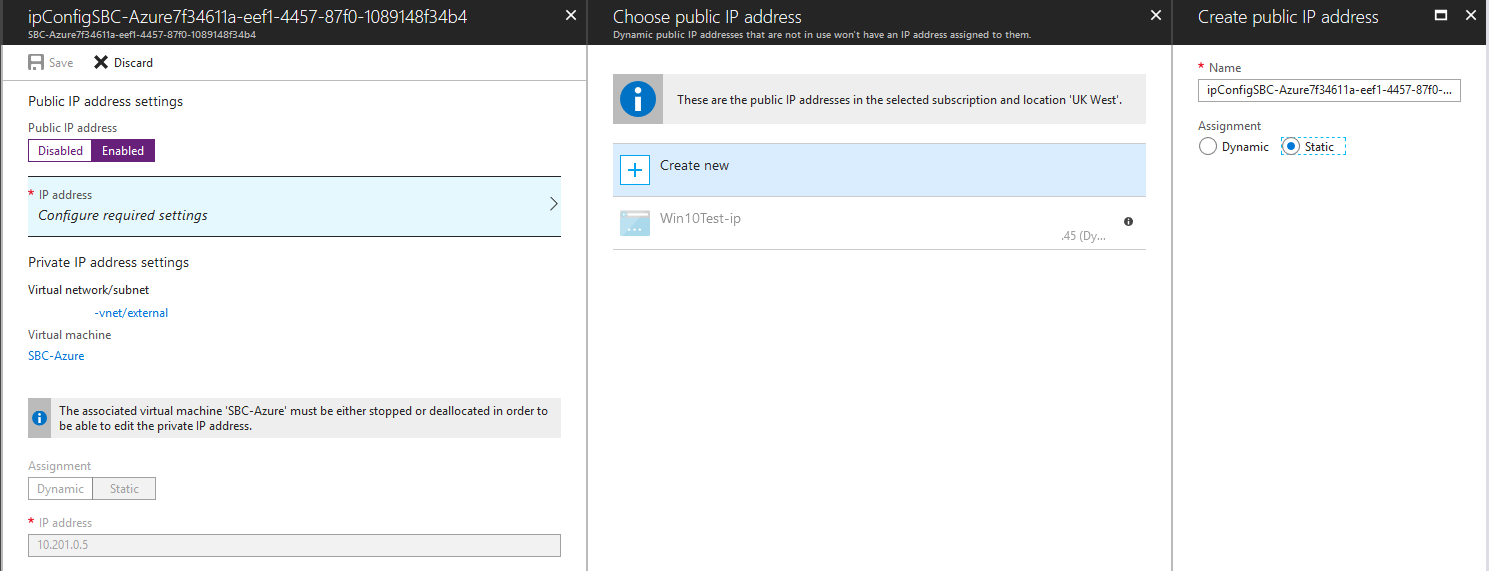Screen dimensions: 1489x571
Task: Select the Static assignment radio button
Action: [x=1291, y=147]
